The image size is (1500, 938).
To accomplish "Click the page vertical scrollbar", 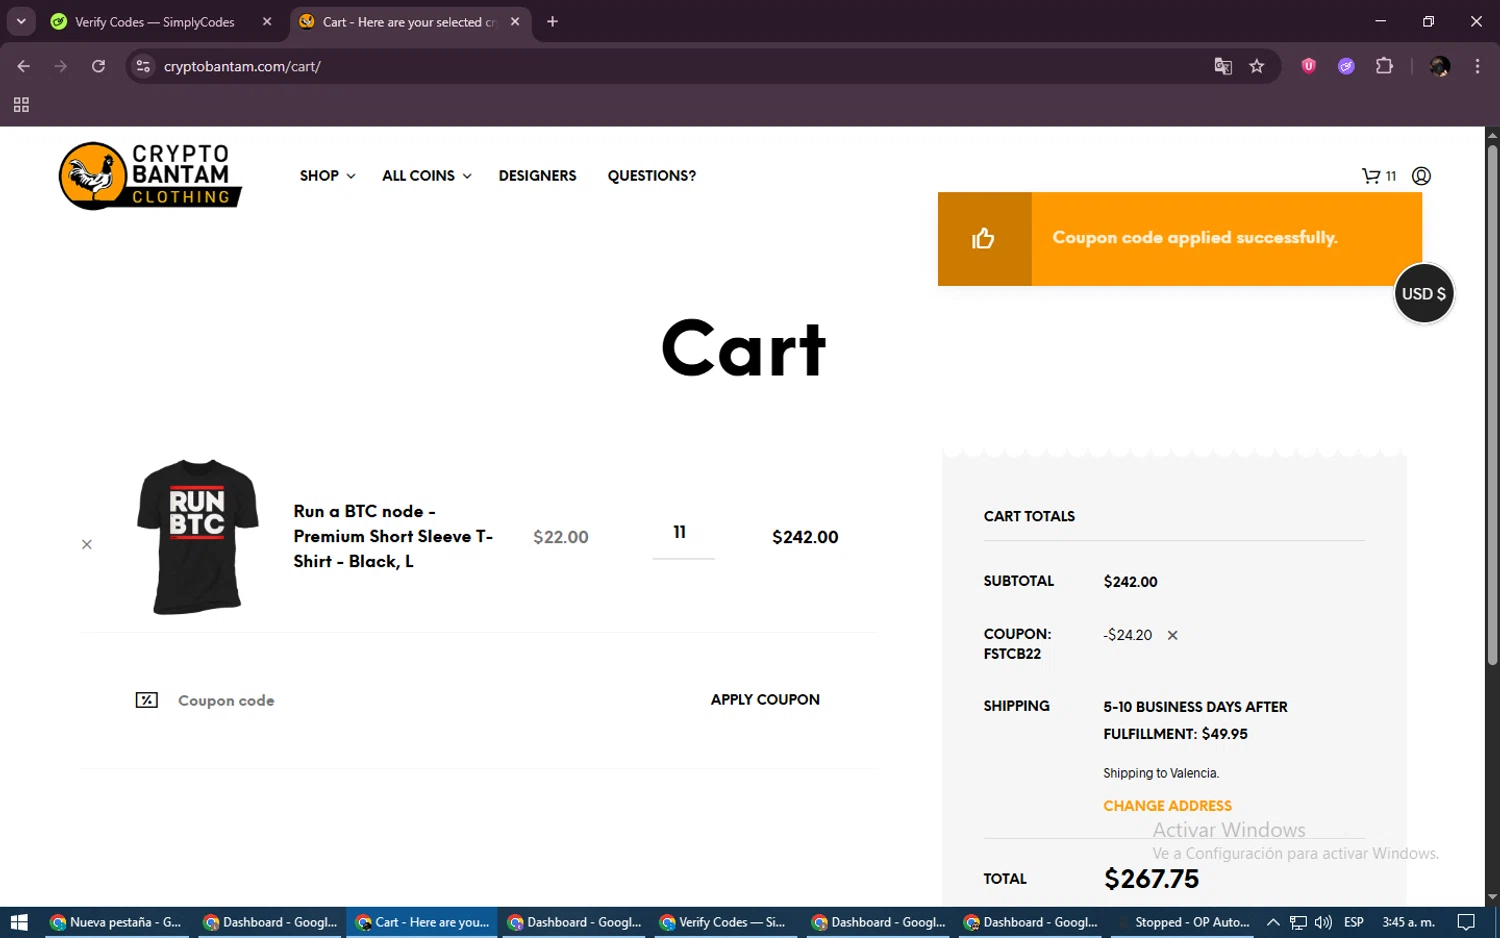I will pos(1492,405).
